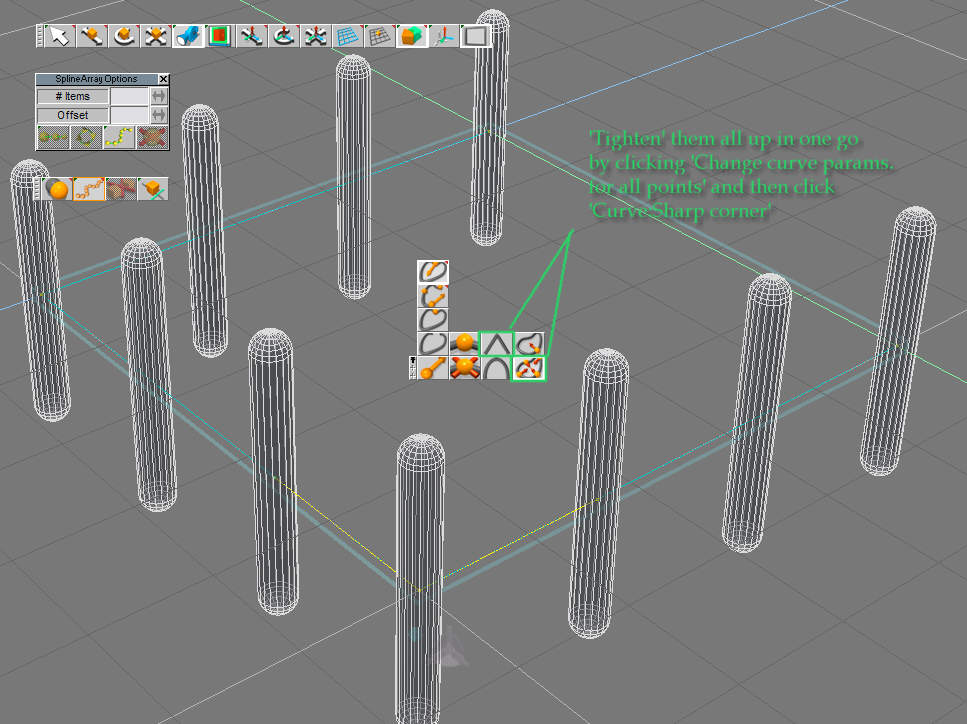Click the delete spline point icon
The height and width of the screenshot is (724, 967).
pos(464,369)
